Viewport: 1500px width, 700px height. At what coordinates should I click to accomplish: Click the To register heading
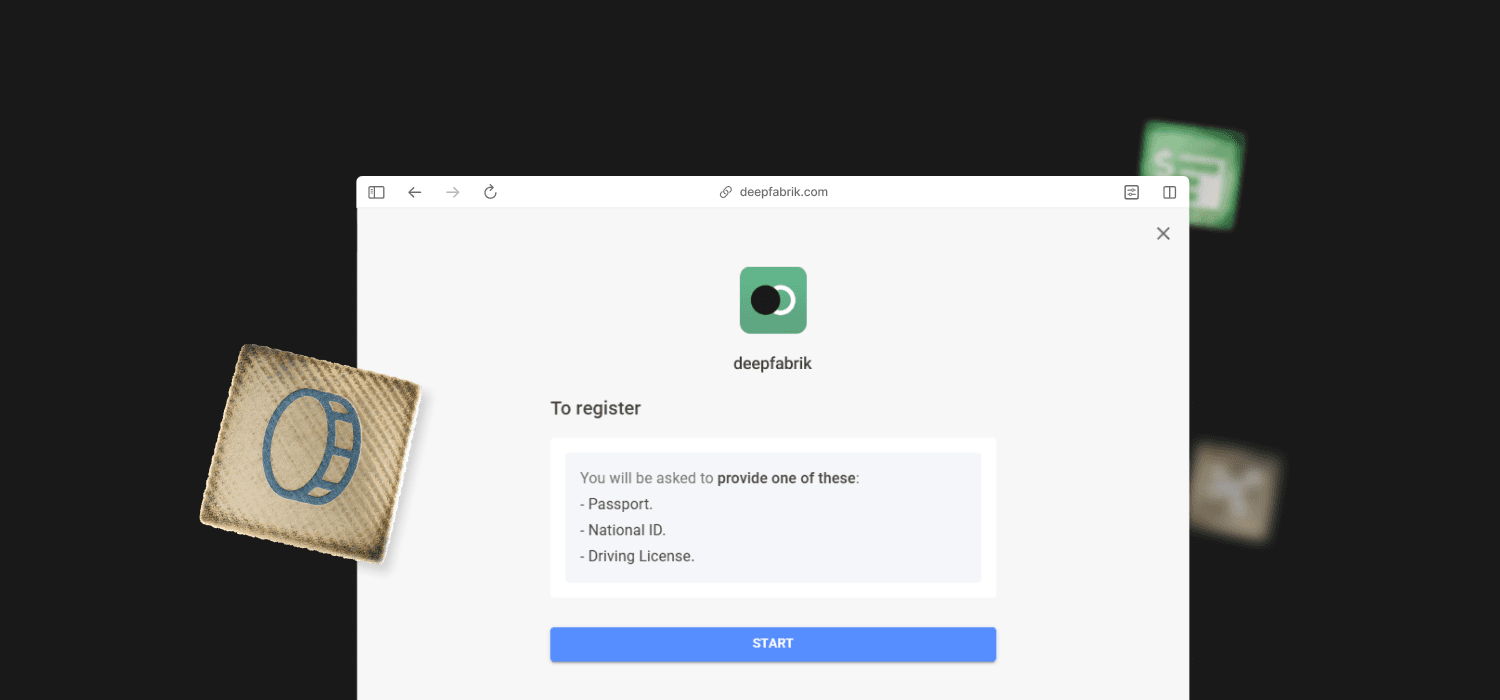(595, 408)
